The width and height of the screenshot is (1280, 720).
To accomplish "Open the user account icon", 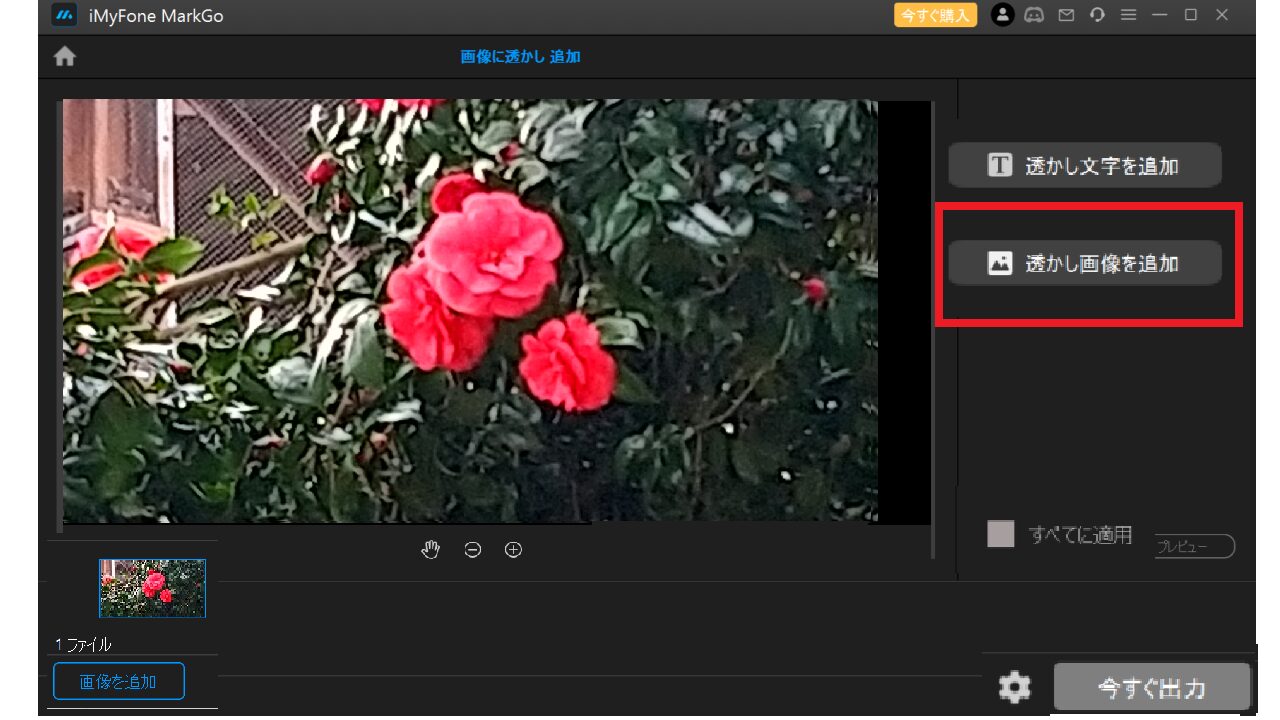I will (x=1002, y=15).
